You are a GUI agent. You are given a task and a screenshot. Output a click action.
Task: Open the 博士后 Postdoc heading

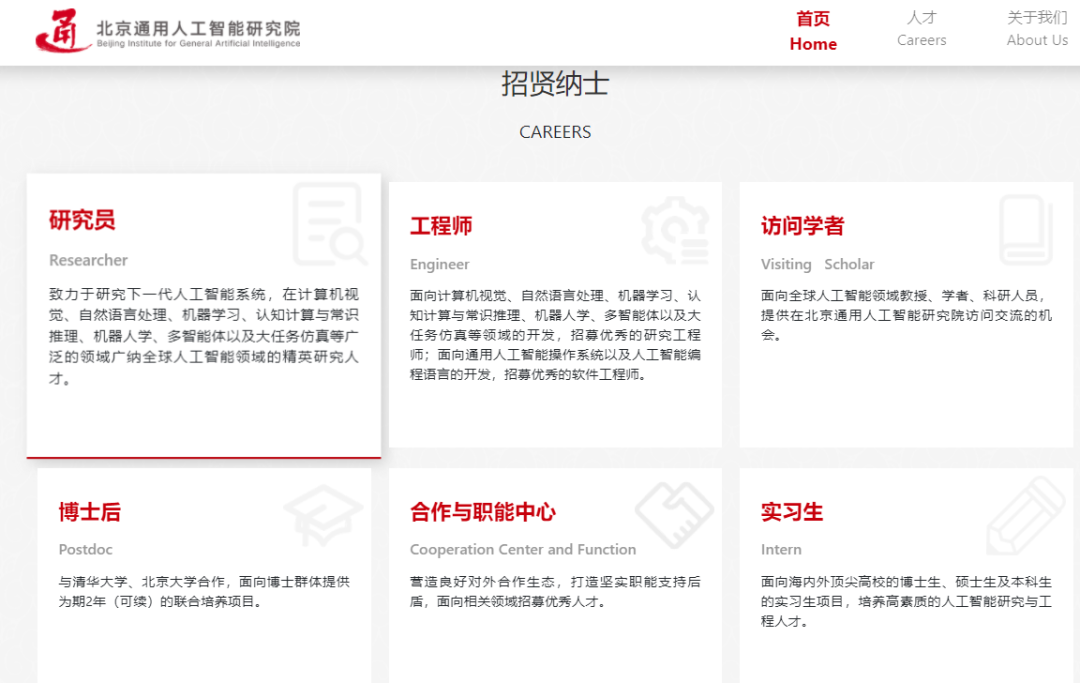click(x=89, y=512)
